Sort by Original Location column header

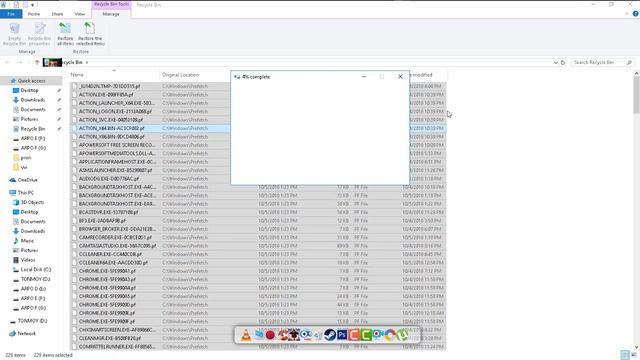click(x=180, y=75)
